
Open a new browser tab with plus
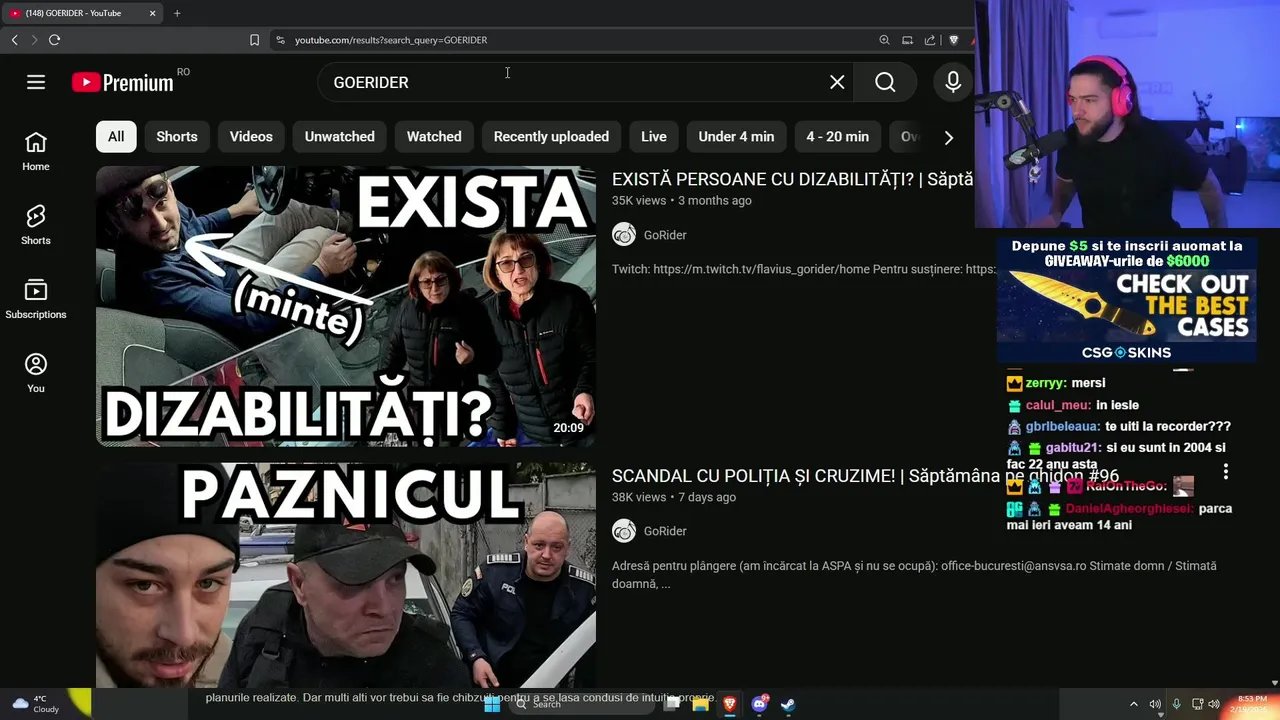(177, 13)
